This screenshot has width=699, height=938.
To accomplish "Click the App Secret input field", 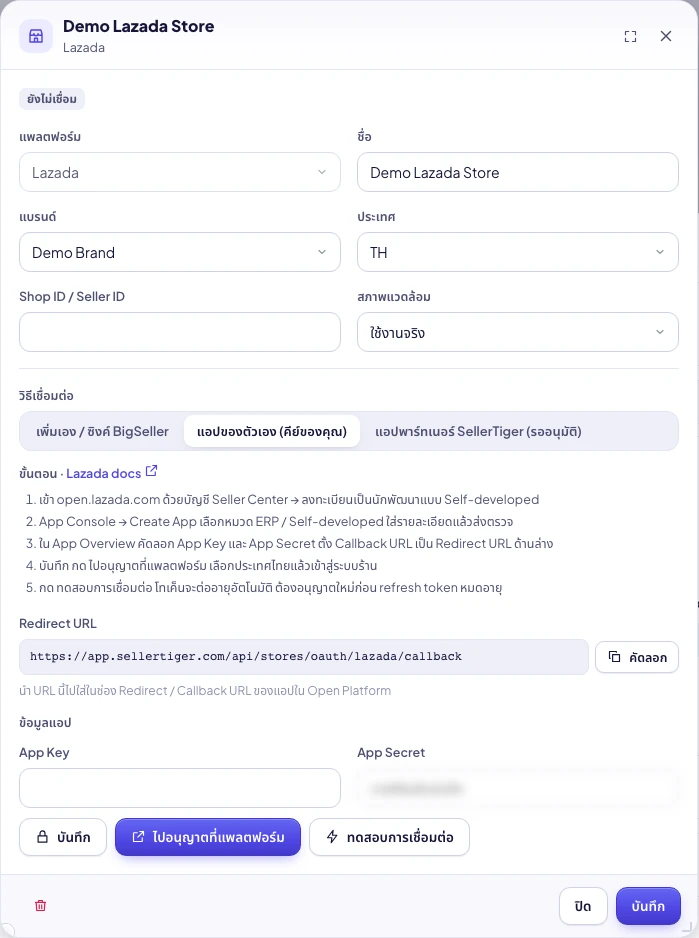I will [x=518, y=788].
